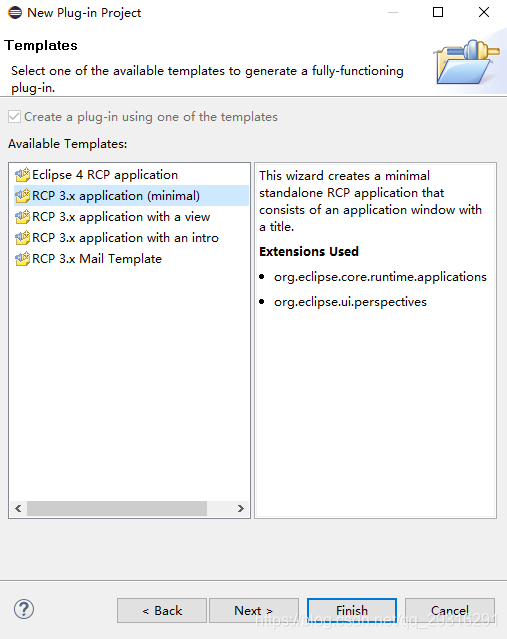Image resolution: width=507 pixels, height=639 pixels.
Task: Advance the wizard with Next button
Action: pyautogui.click(x=254, y=610)
